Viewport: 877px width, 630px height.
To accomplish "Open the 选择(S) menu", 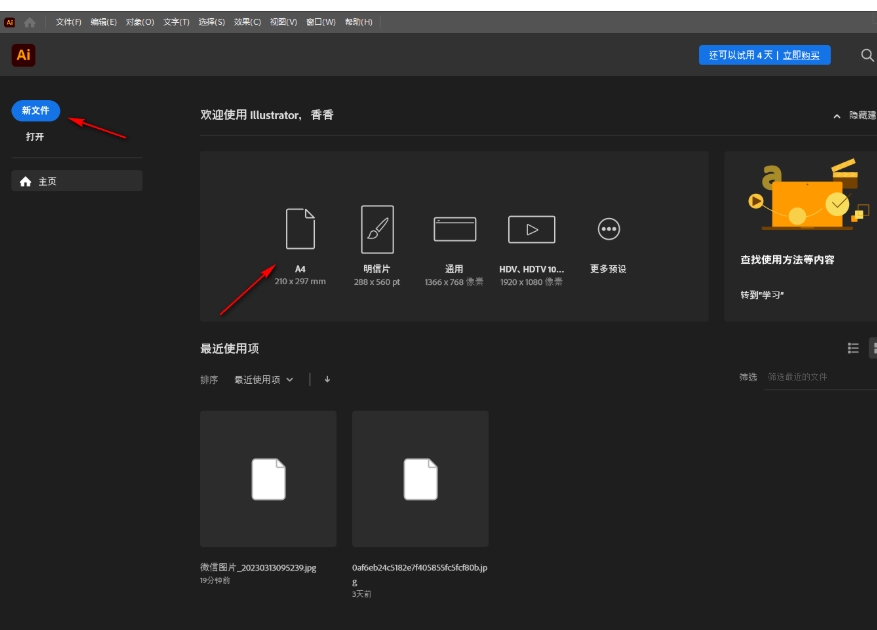I will coord(211,22).
